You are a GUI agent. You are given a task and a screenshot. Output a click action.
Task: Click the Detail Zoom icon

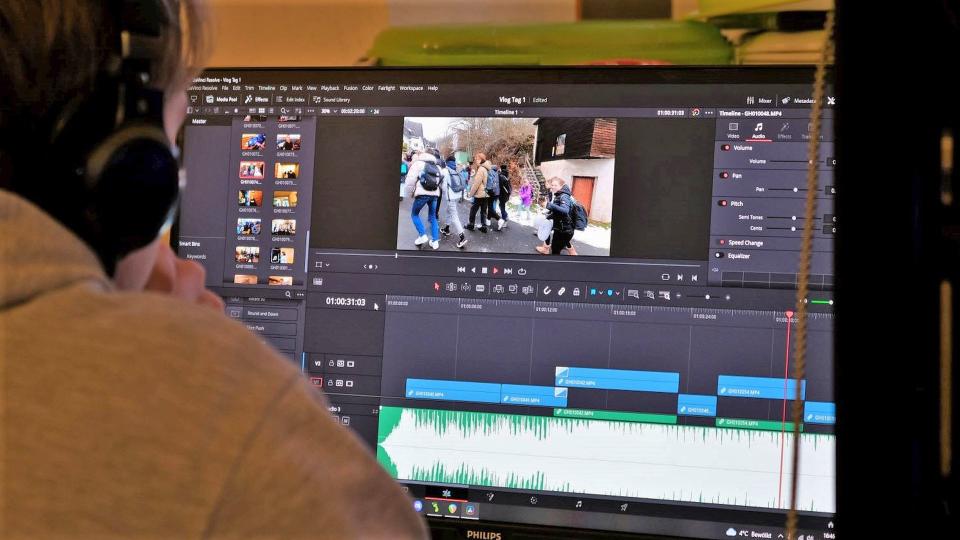[x=650, y=294]
